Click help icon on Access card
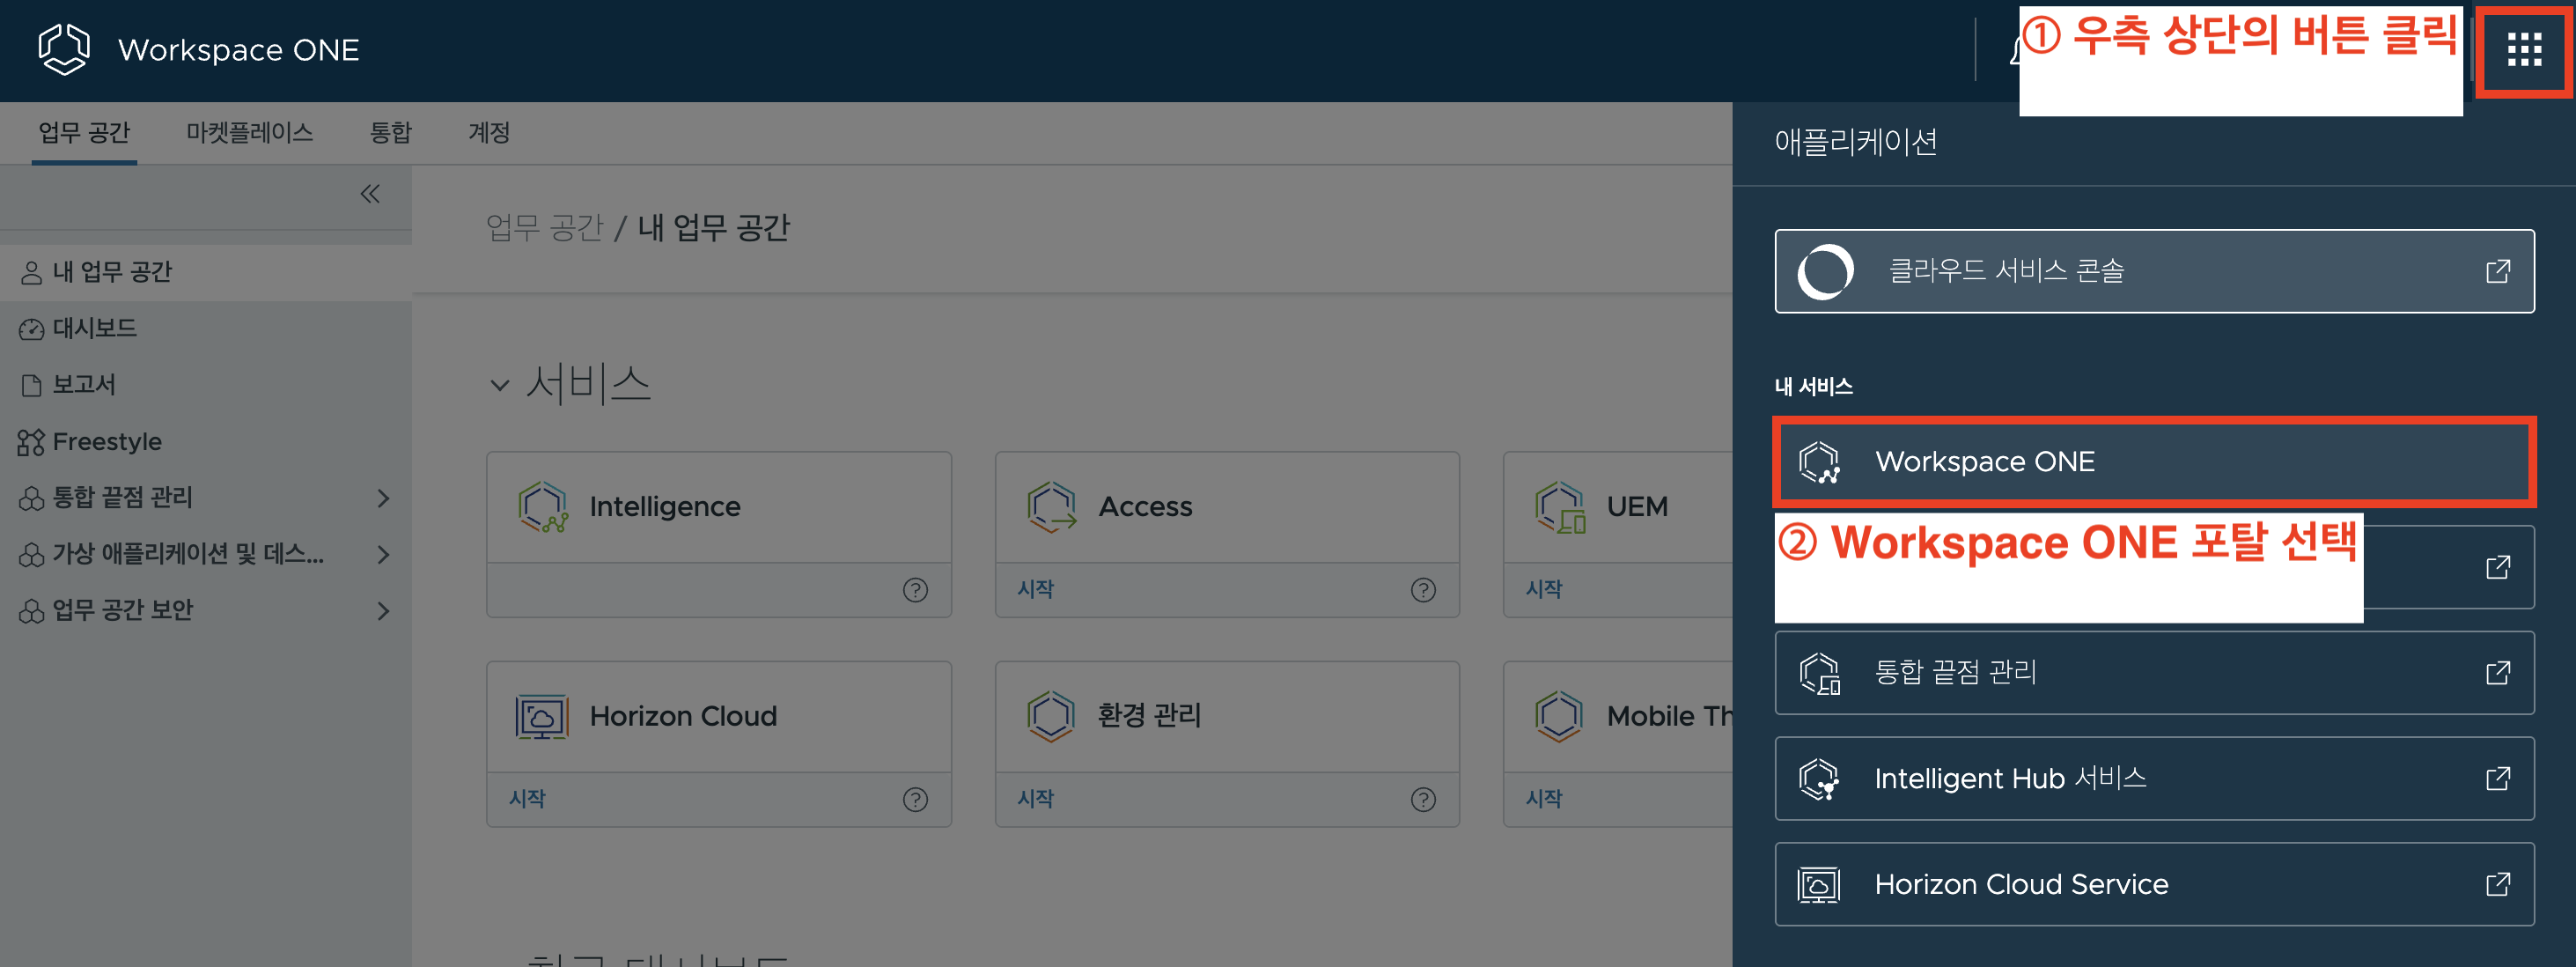Screen dimensions: 2576x967 click(1422, 590)
